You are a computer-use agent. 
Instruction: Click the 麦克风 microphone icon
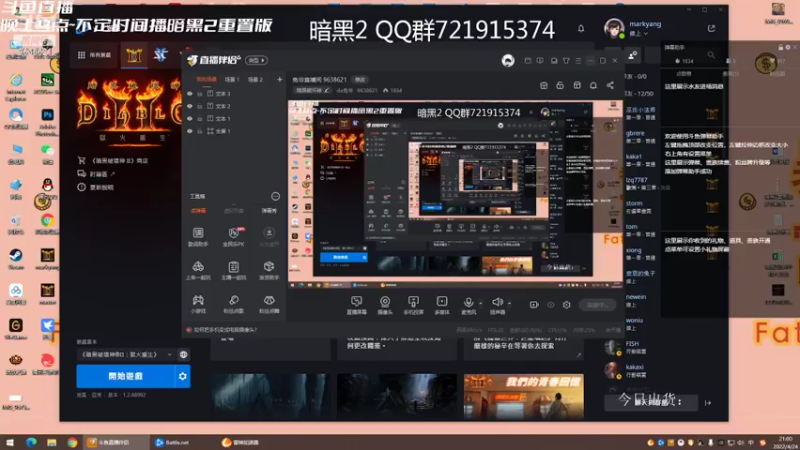coord(468,305)
